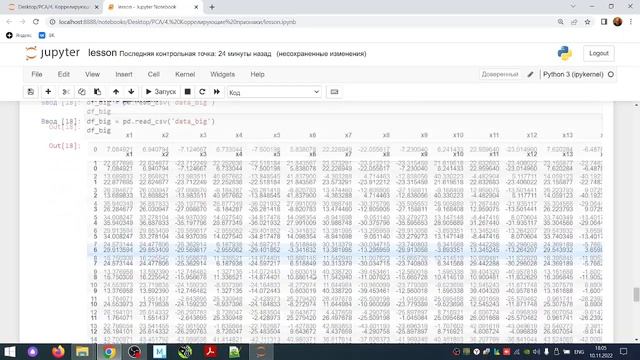Screen dimensions: 640x360
Task: Move selected cell down with arrow icon
Action: click(131, 92)
